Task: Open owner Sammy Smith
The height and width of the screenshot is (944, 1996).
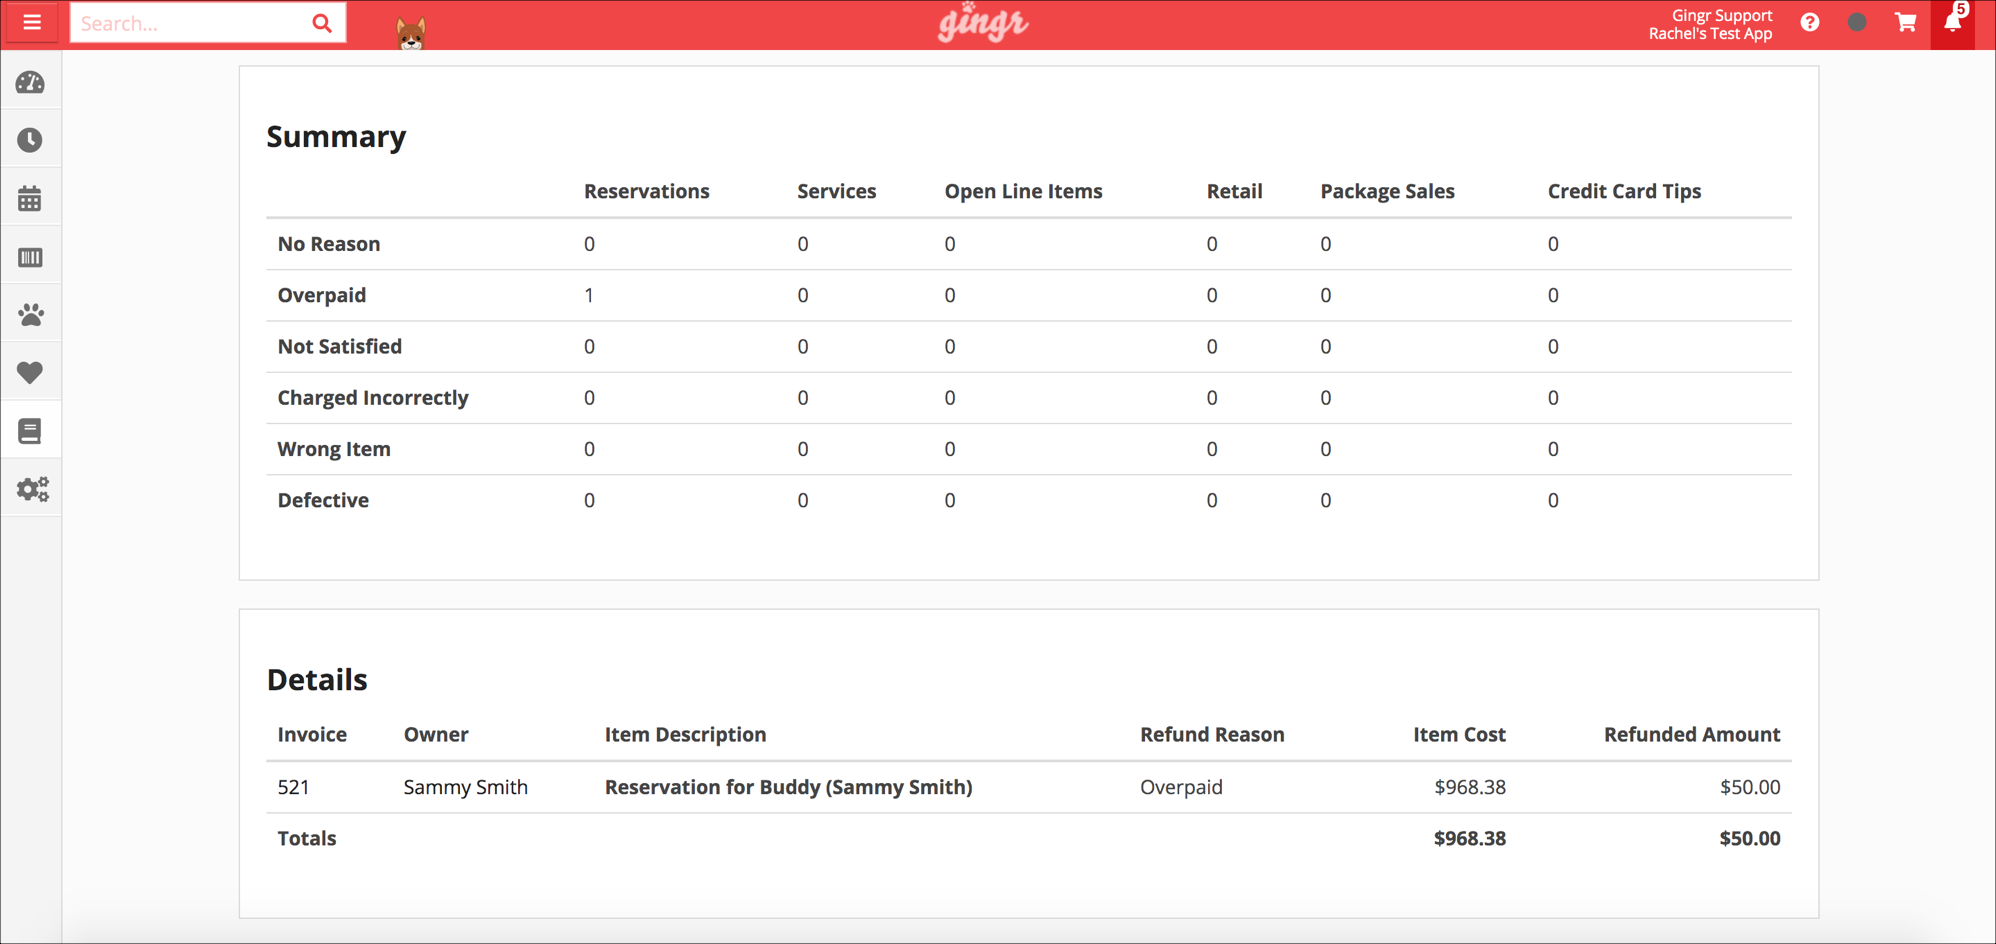Action: [x=465, y=787]
